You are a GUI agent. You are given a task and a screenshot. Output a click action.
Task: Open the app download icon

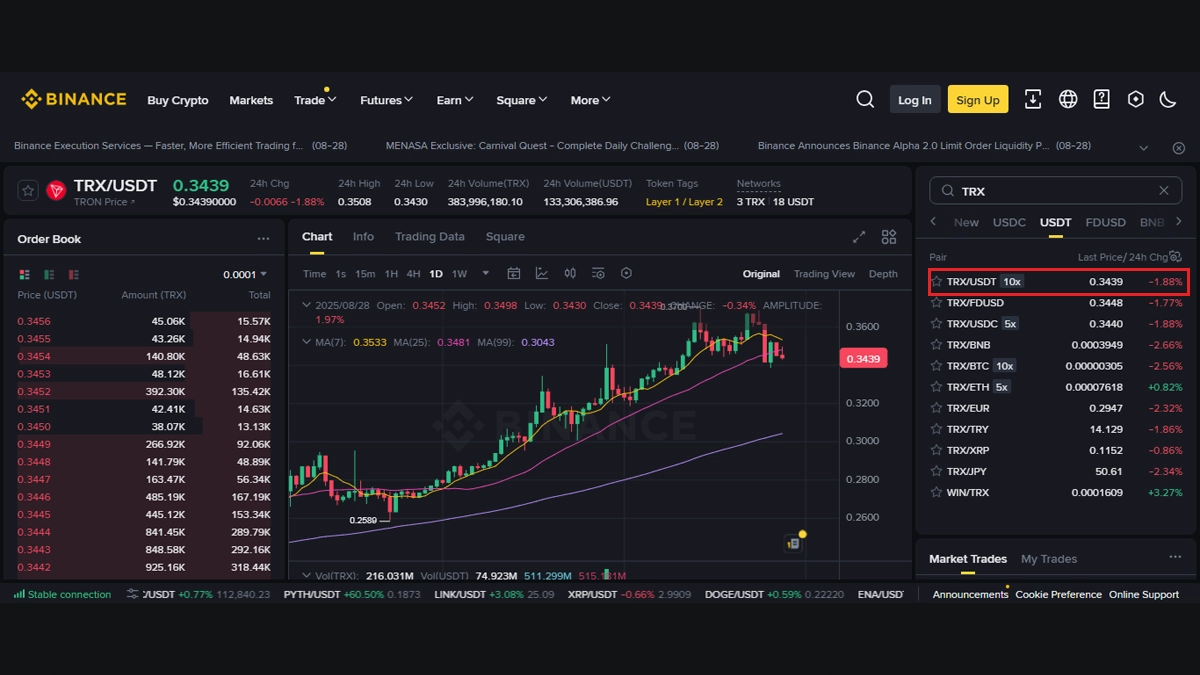[1033, 99]
